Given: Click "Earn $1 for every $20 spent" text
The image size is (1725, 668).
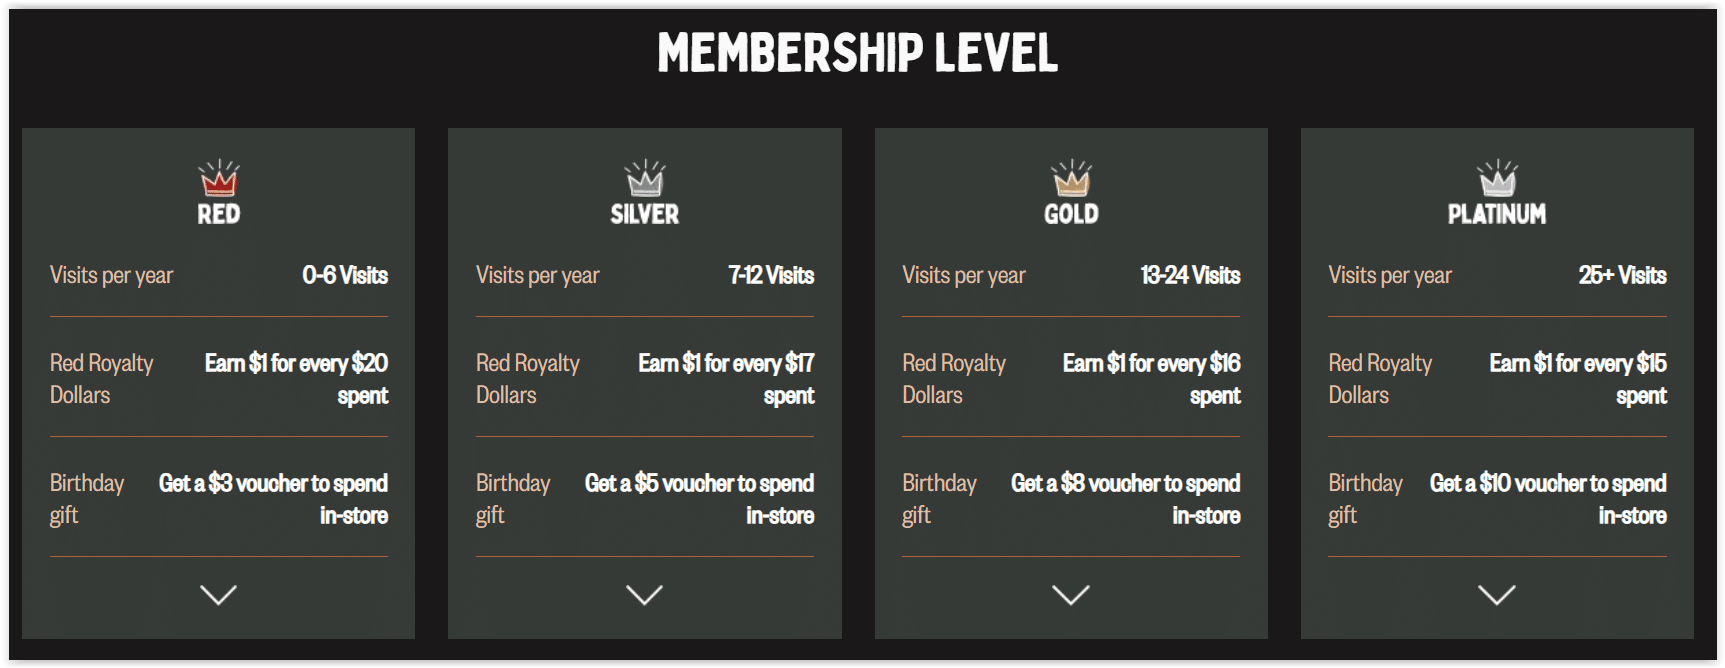Looking at the screenshot, I should (x=296, y=364).
